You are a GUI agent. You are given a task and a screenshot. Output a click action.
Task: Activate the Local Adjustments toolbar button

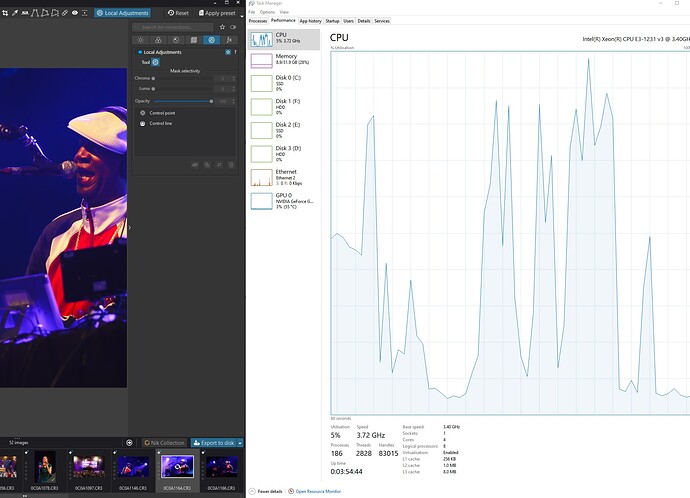(x=122, y=13)
